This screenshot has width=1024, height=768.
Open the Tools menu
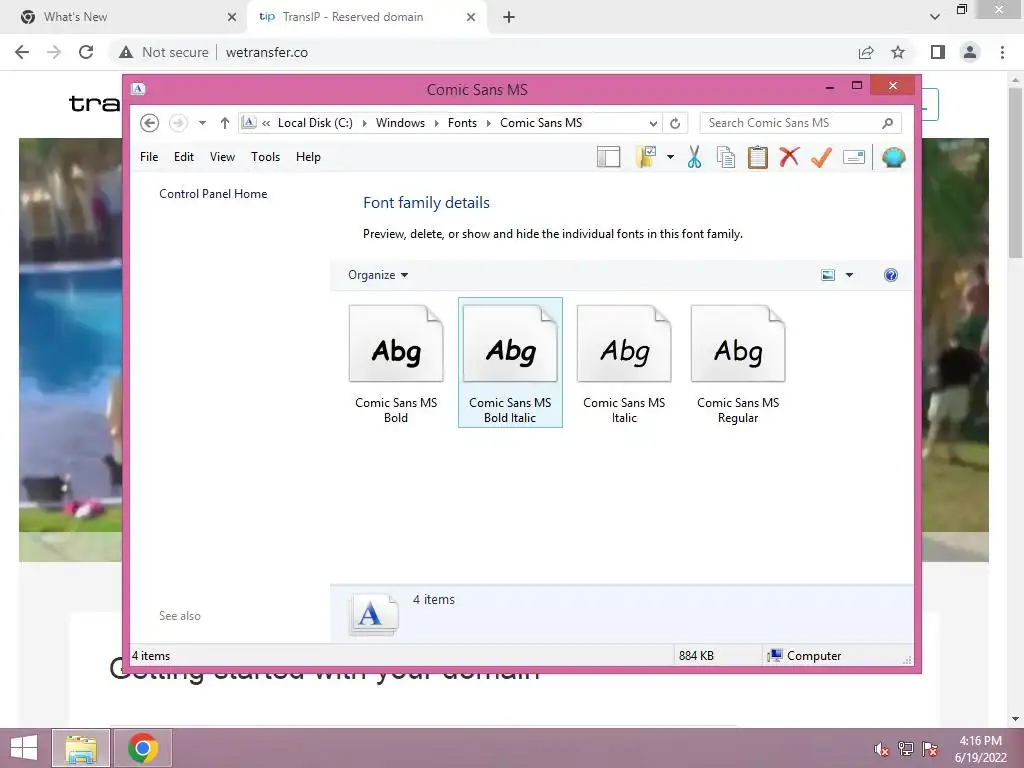pos(265,157)
